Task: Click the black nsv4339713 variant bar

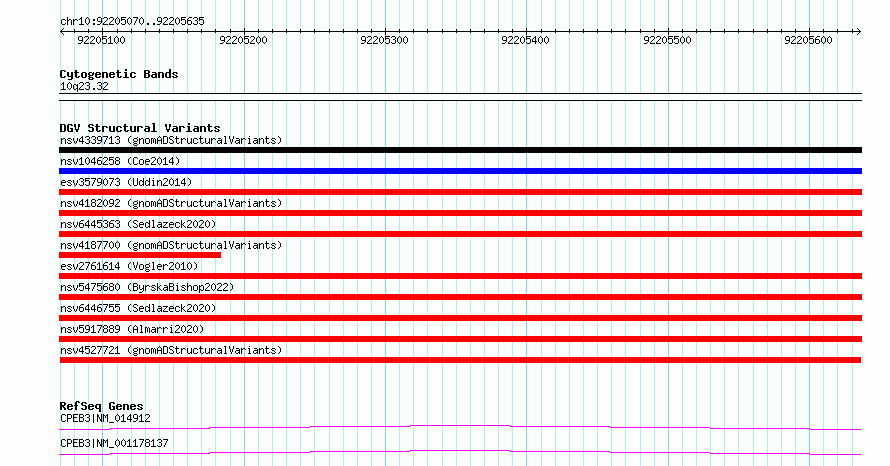Action: (460, 150)
